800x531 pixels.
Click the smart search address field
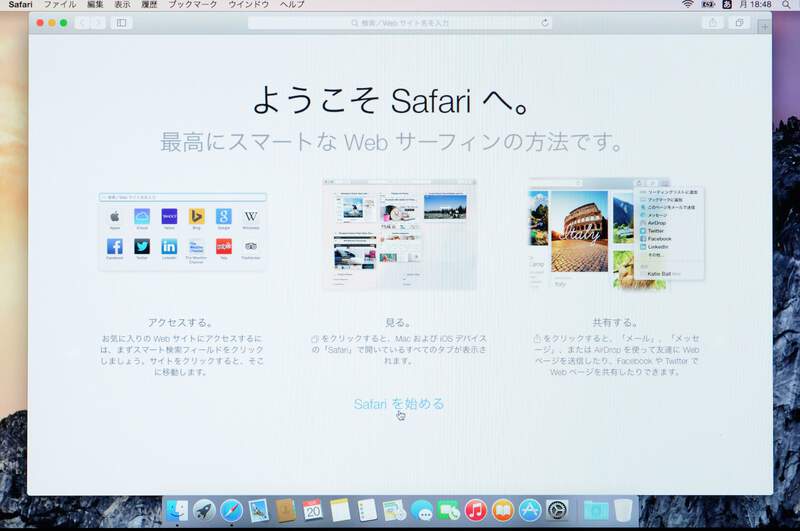(400, 23)
